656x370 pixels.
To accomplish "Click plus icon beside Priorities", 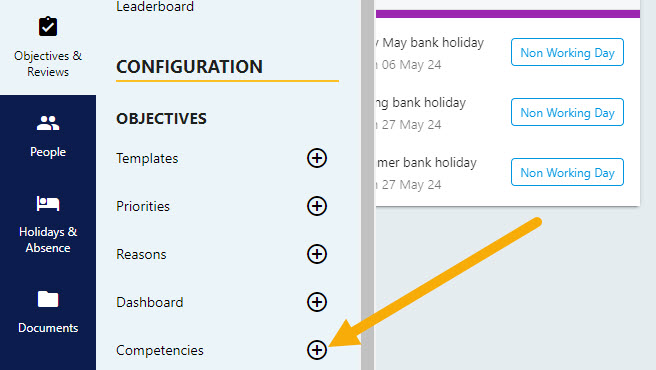I will [x=317, y=206].
